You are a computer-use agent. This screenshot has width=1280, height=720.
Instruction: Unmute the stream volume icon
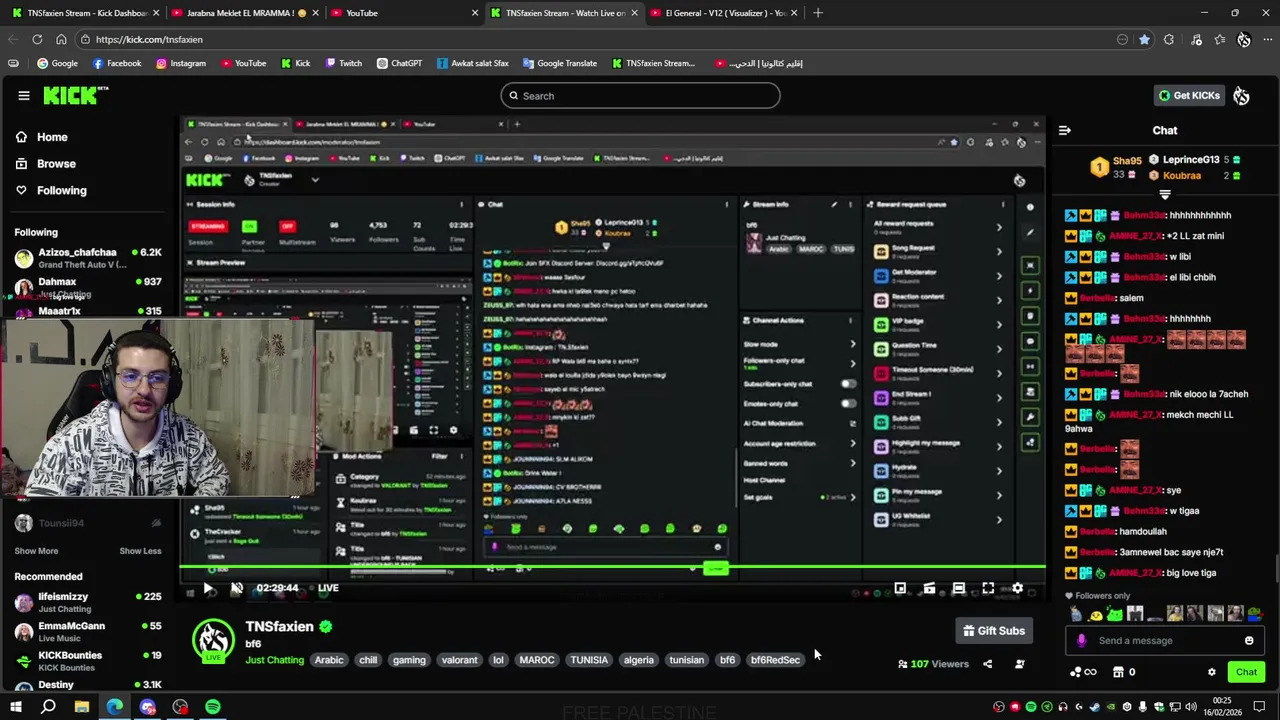236,588
